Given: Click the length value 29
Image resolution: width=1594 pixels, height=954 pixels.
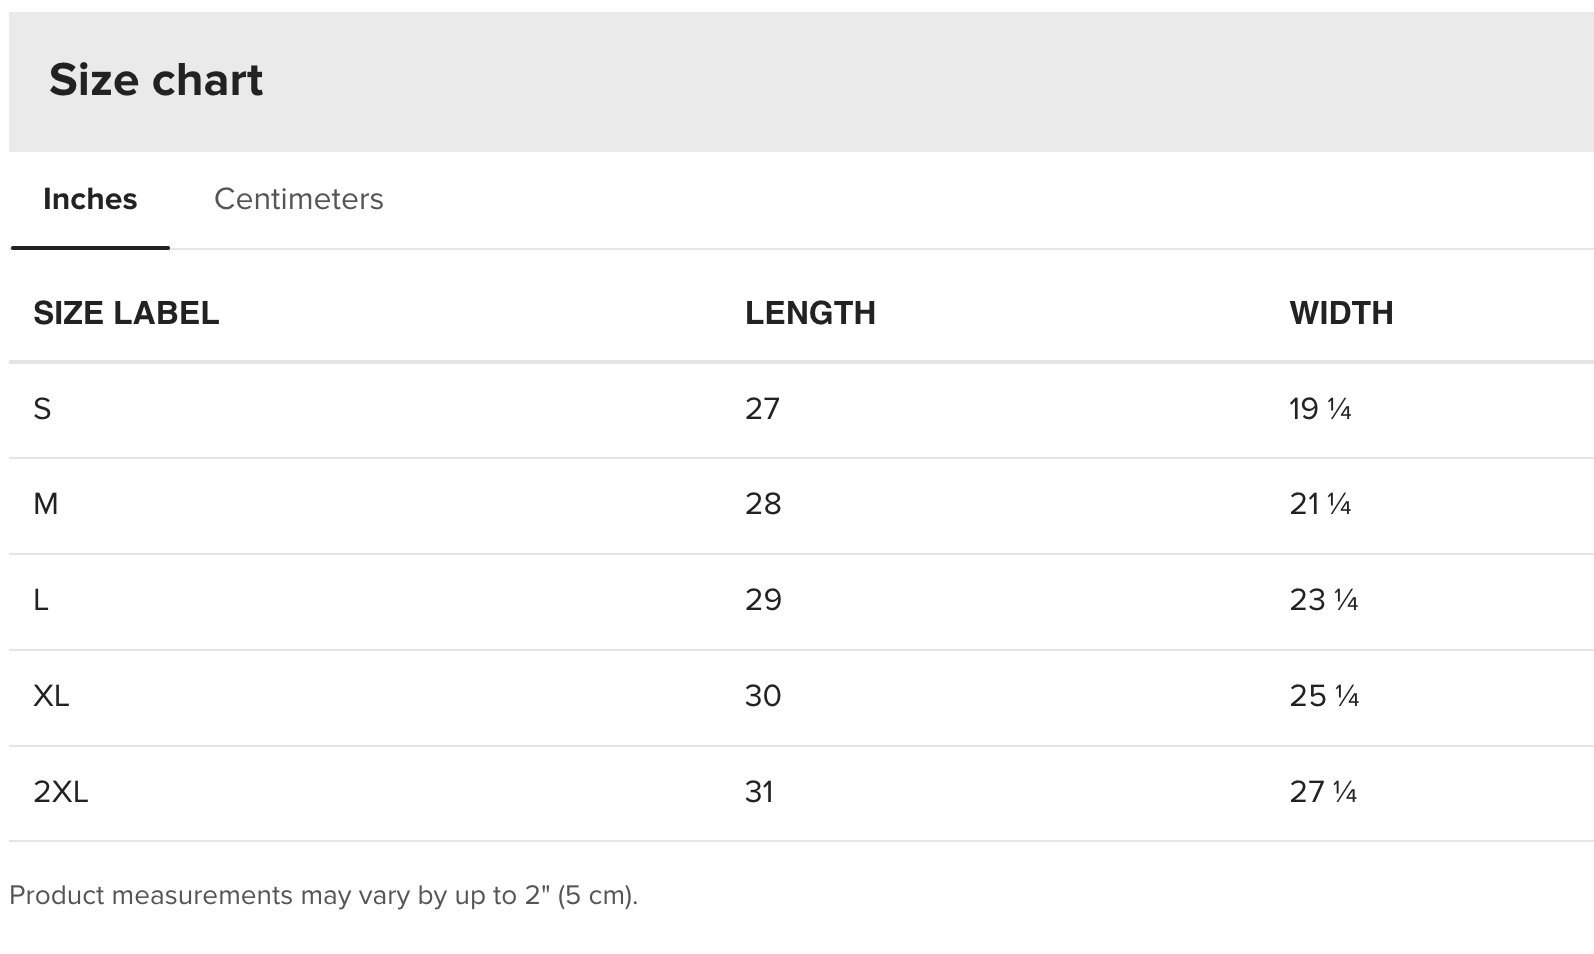Looking at the screenshot, I should point(763,600).
